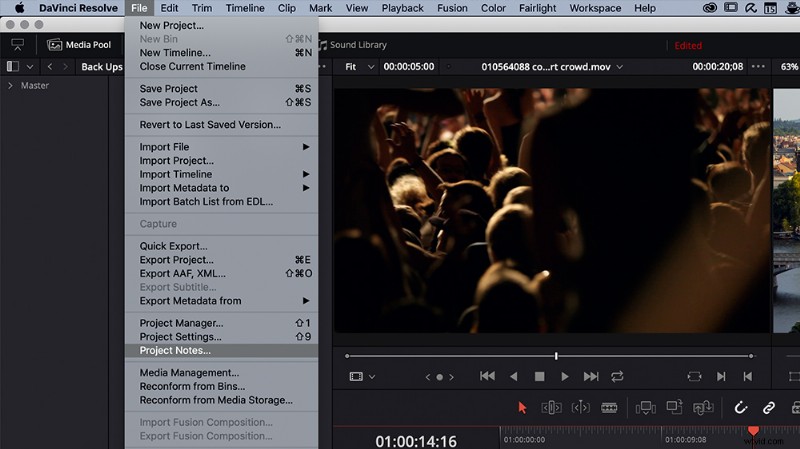Toggle loop playback button
Viewport: 800px width, 449px height.
point(617,377)
